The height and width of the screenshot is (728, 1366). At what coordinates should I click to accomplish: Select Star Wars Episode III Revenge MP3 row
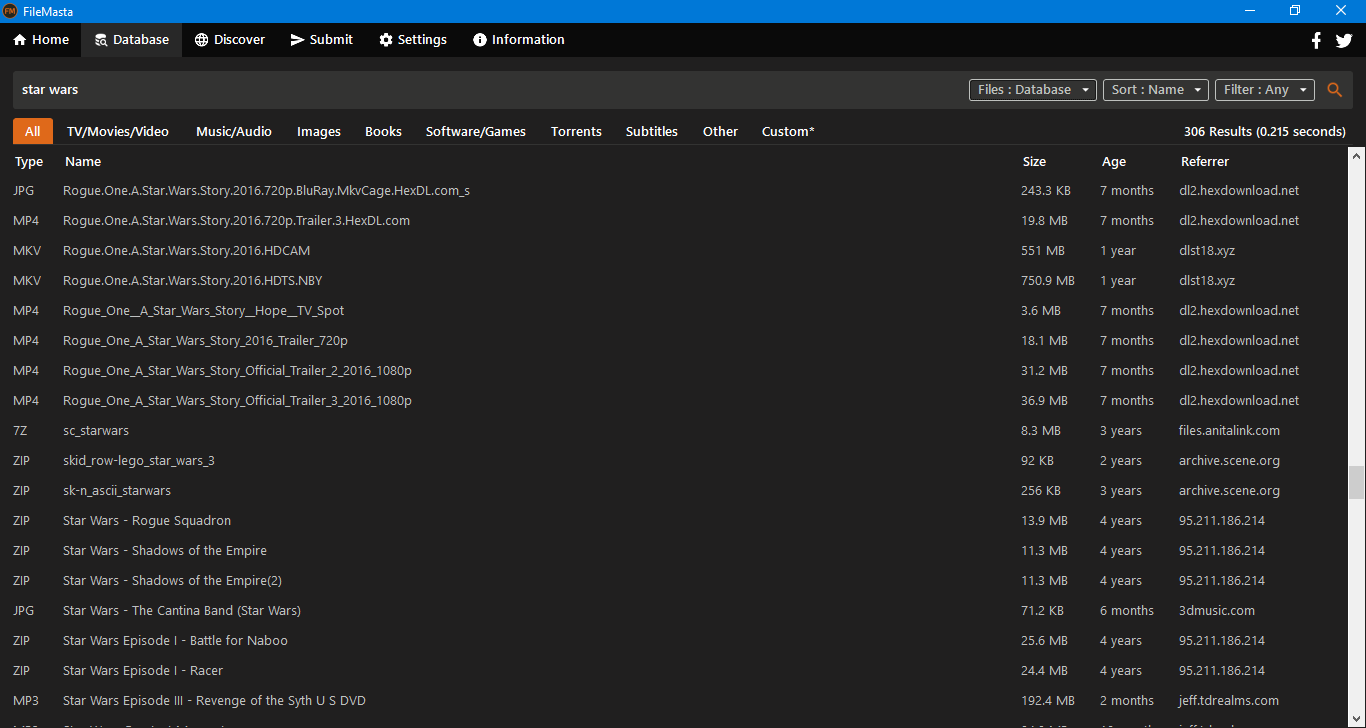674,701
